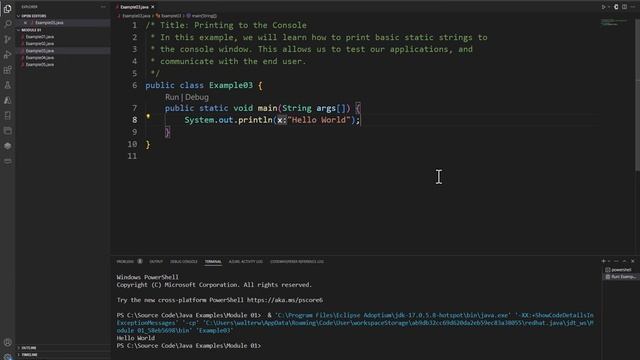Select Example03.java under Open Editors
The width and height of the screenshot is (640, 360).
[49, 23]
